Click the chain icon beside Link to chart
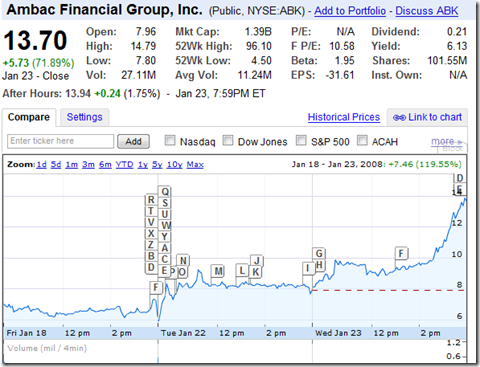The image size is (480, 367). [x=399, y=118]
